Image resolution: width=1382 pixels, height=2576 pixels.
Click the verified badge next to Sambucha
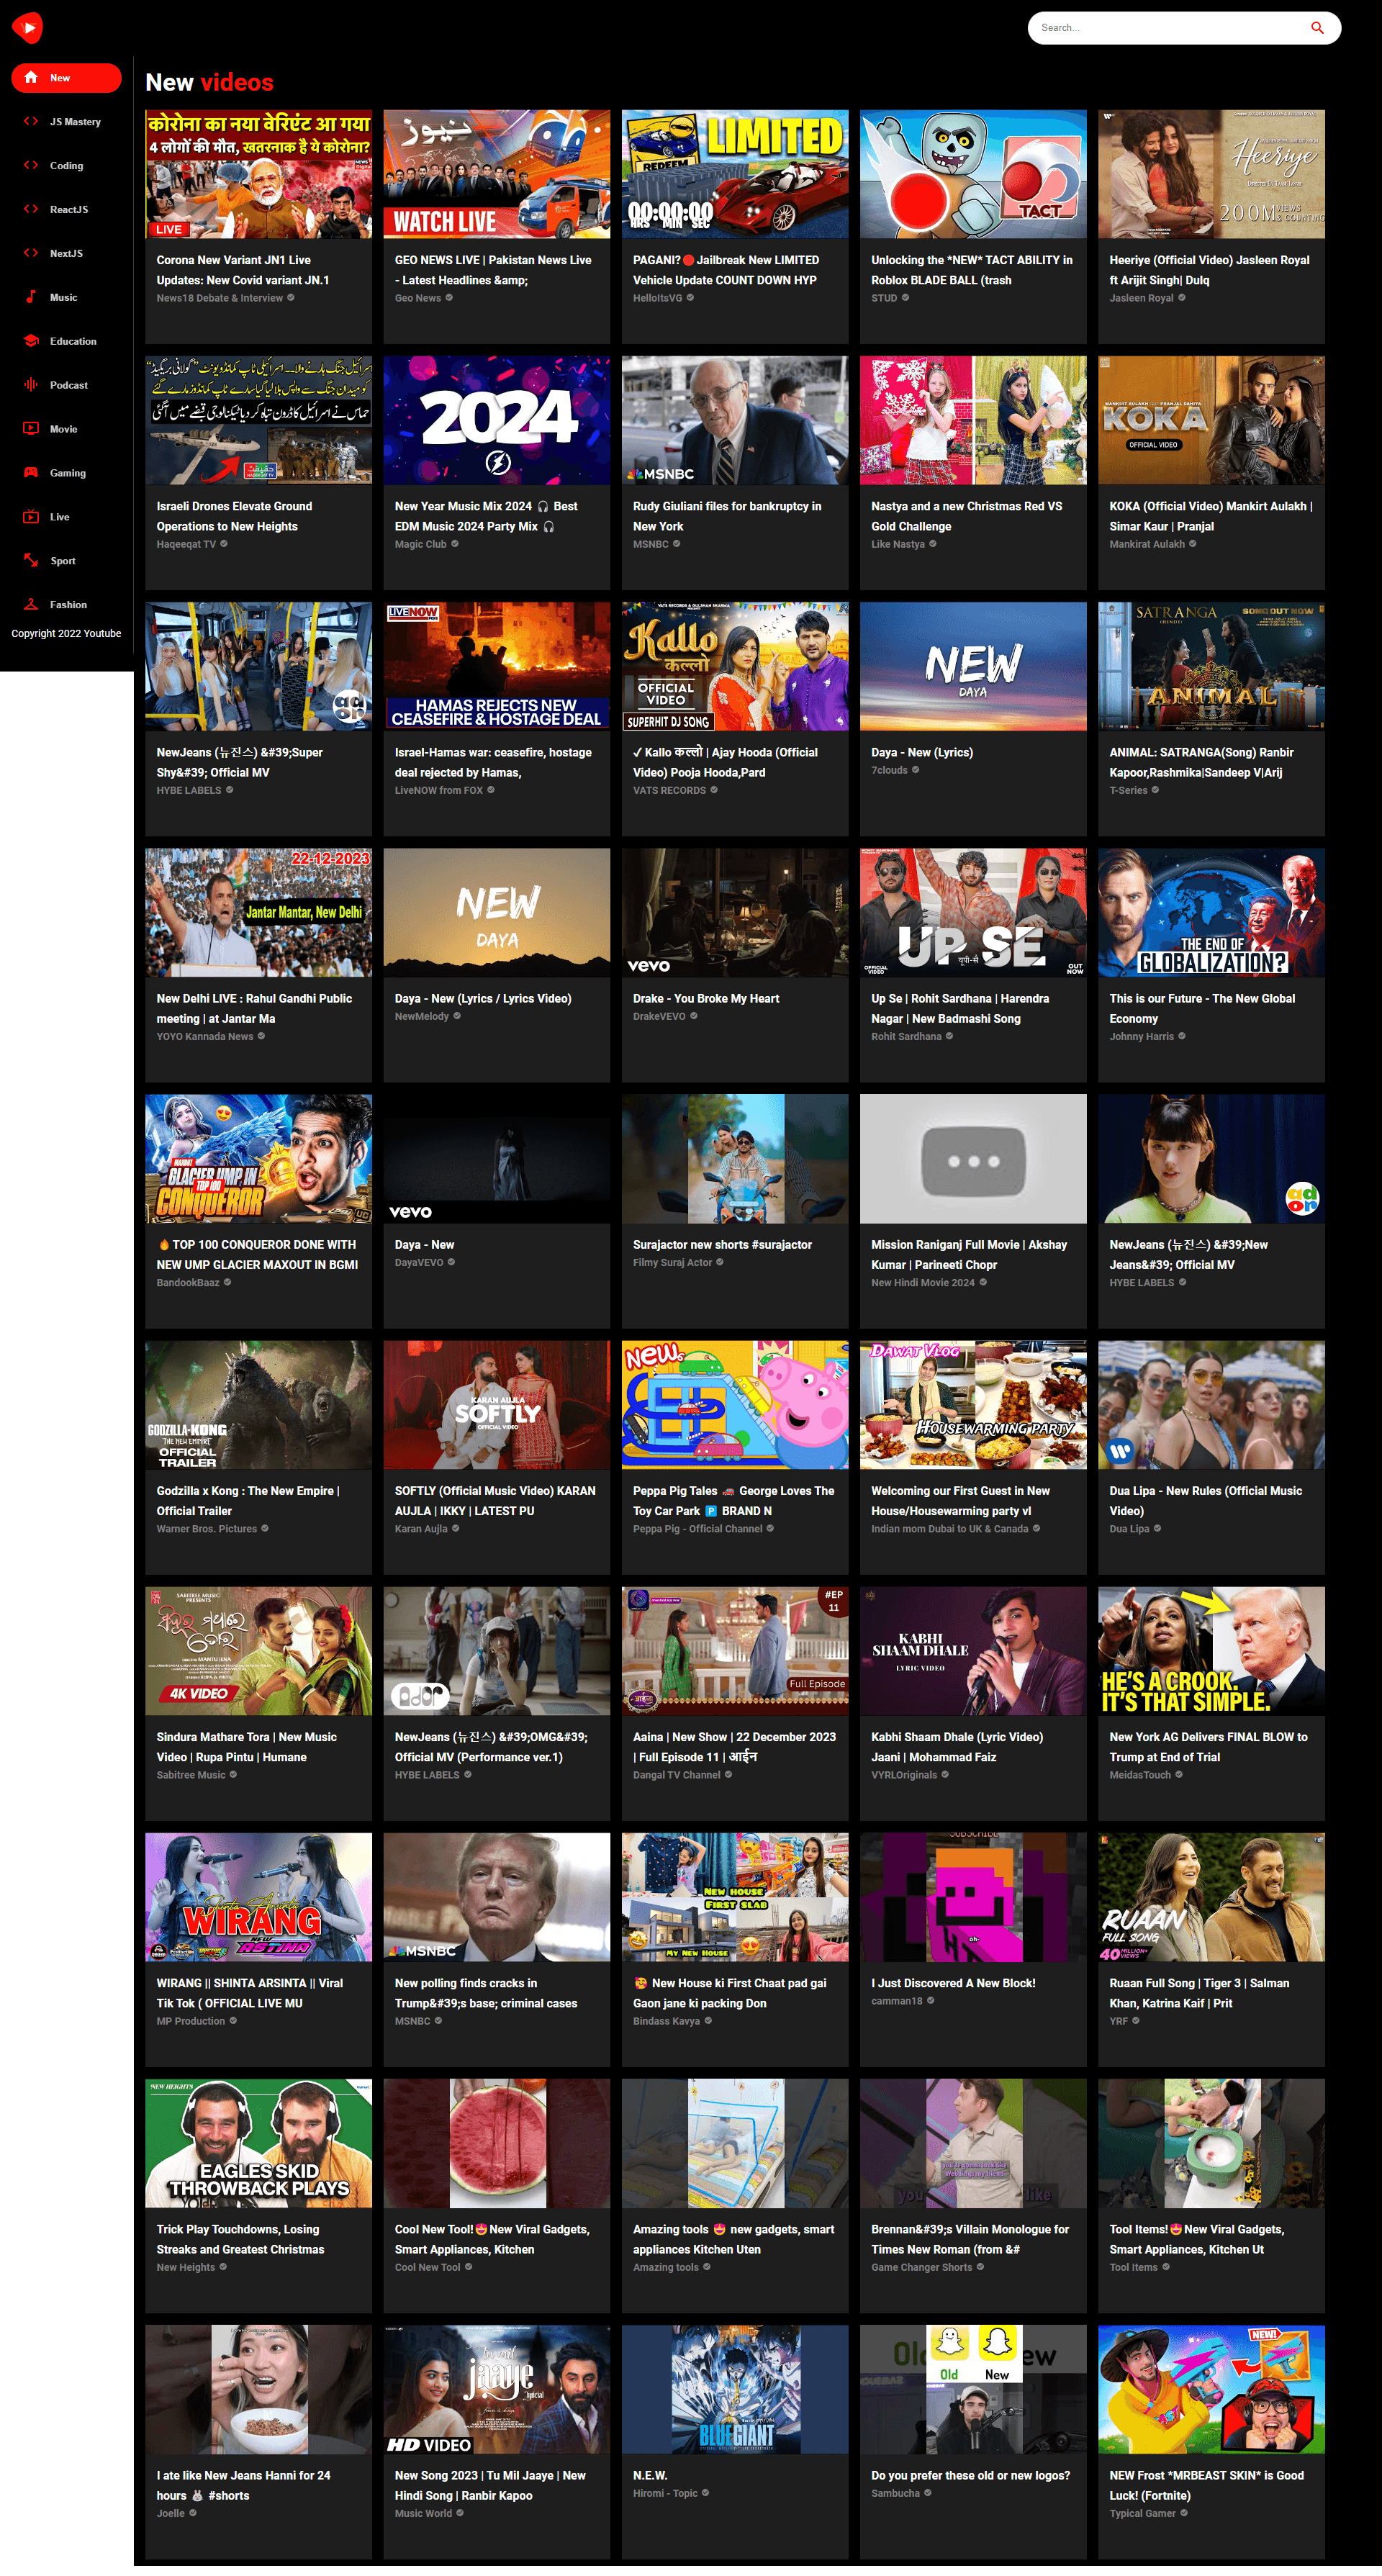(x=928, y=2493)
